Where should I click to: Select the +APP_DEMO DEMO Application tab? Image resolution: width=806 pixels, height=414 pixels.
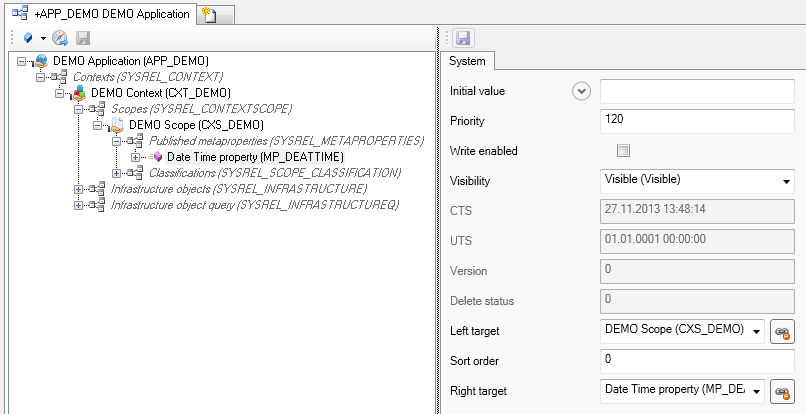coord(100,14)
